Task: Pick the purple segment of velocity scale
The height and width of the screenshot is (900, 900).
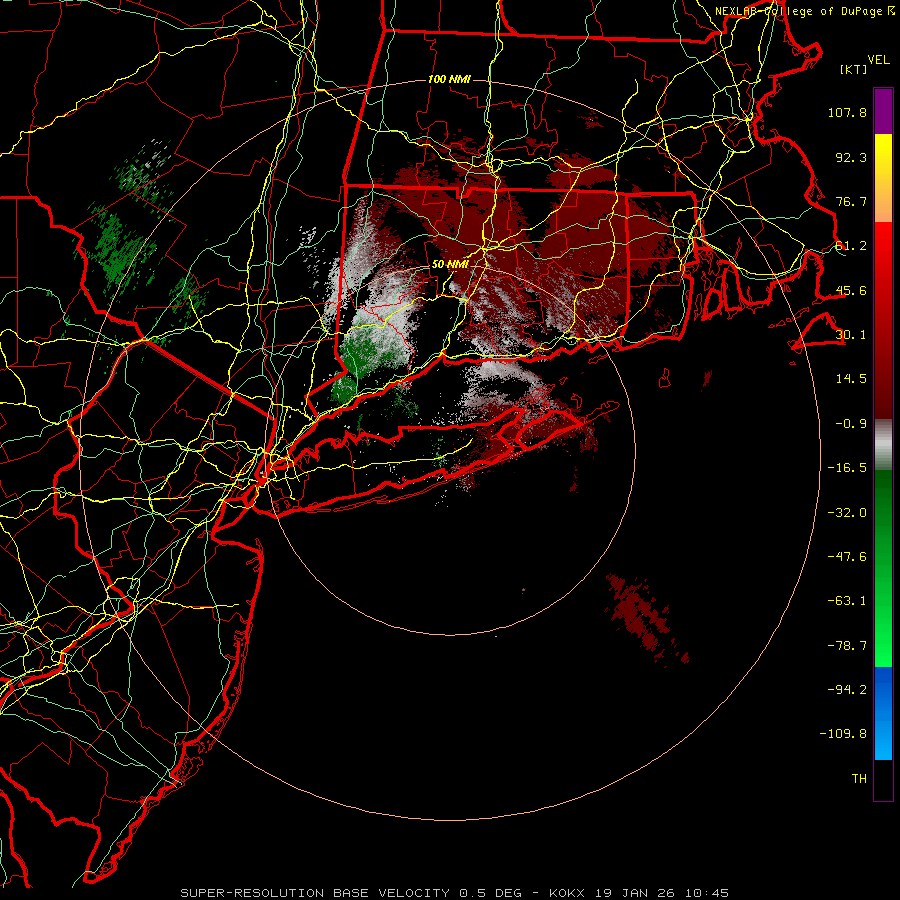Action: (883, 112)
